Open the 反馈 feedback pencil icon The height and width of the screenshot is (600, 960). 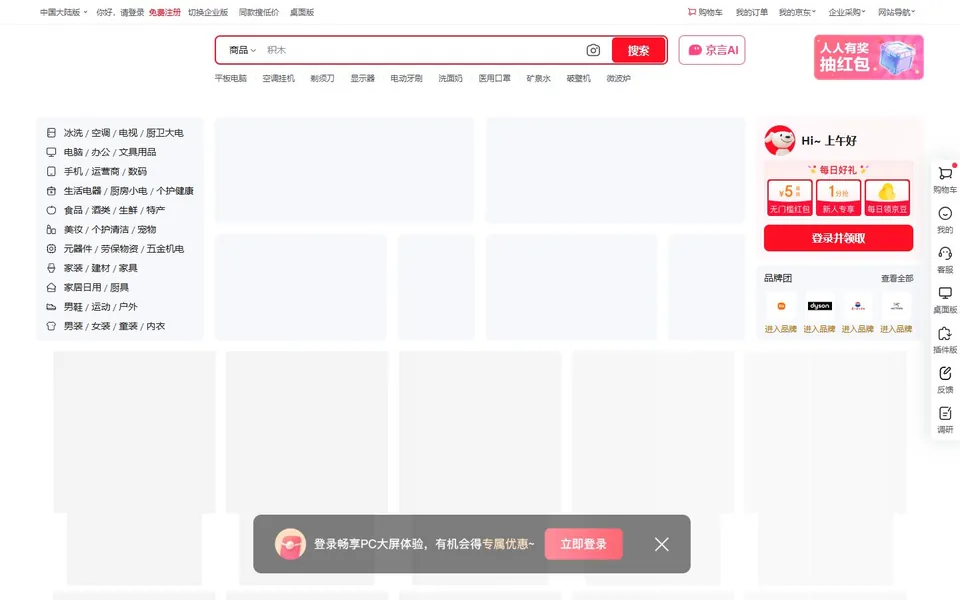945,373
